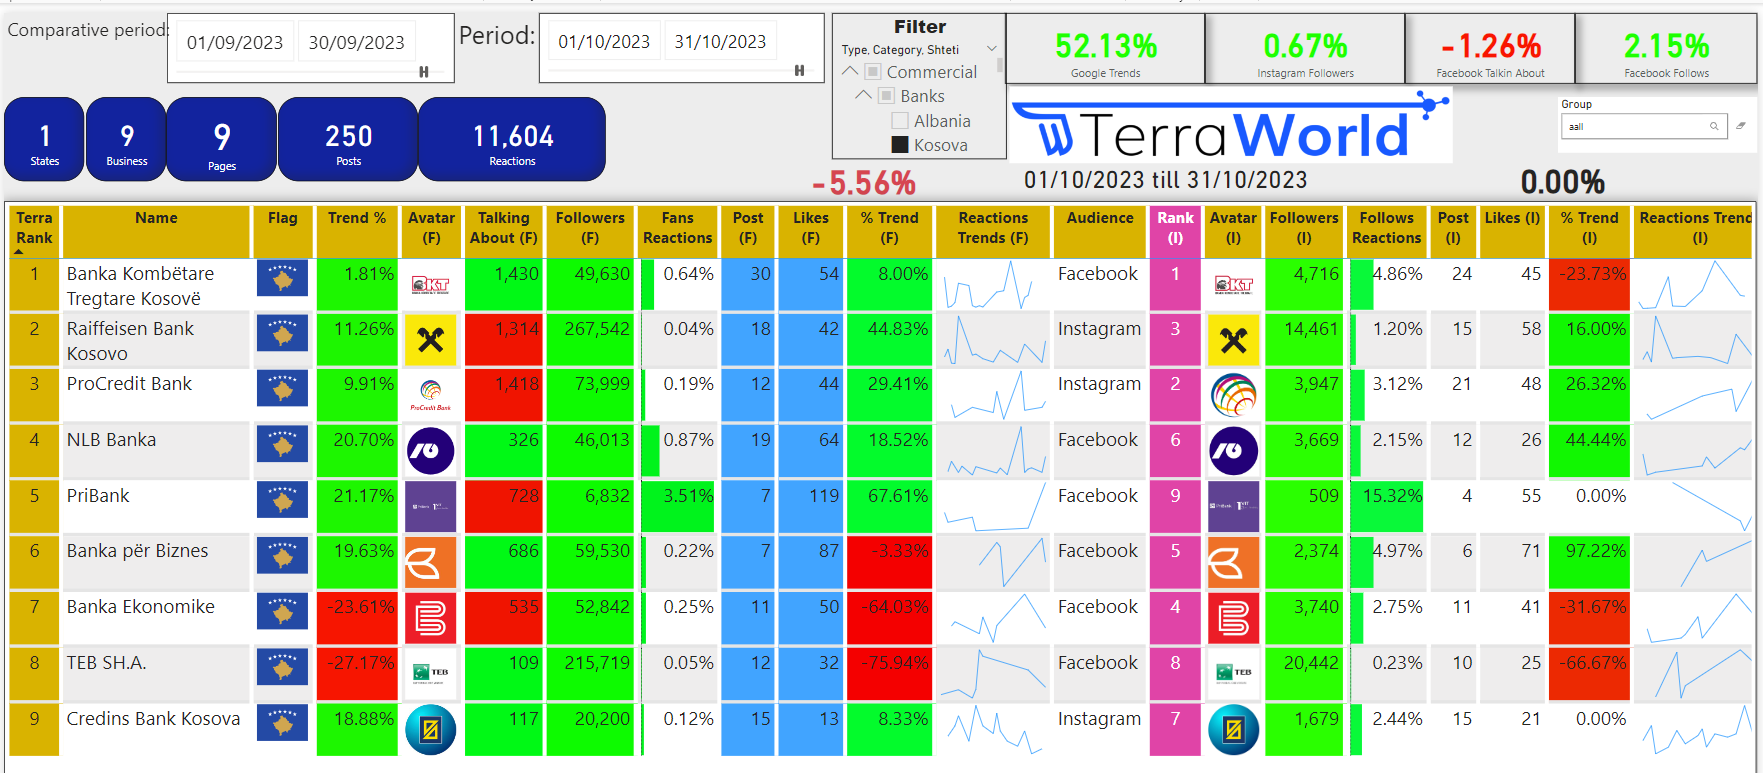The width and height of the screenshot is (1763, 773).
Task: Click TEB logo in Avatar (F) column
Action: point(431,673)
